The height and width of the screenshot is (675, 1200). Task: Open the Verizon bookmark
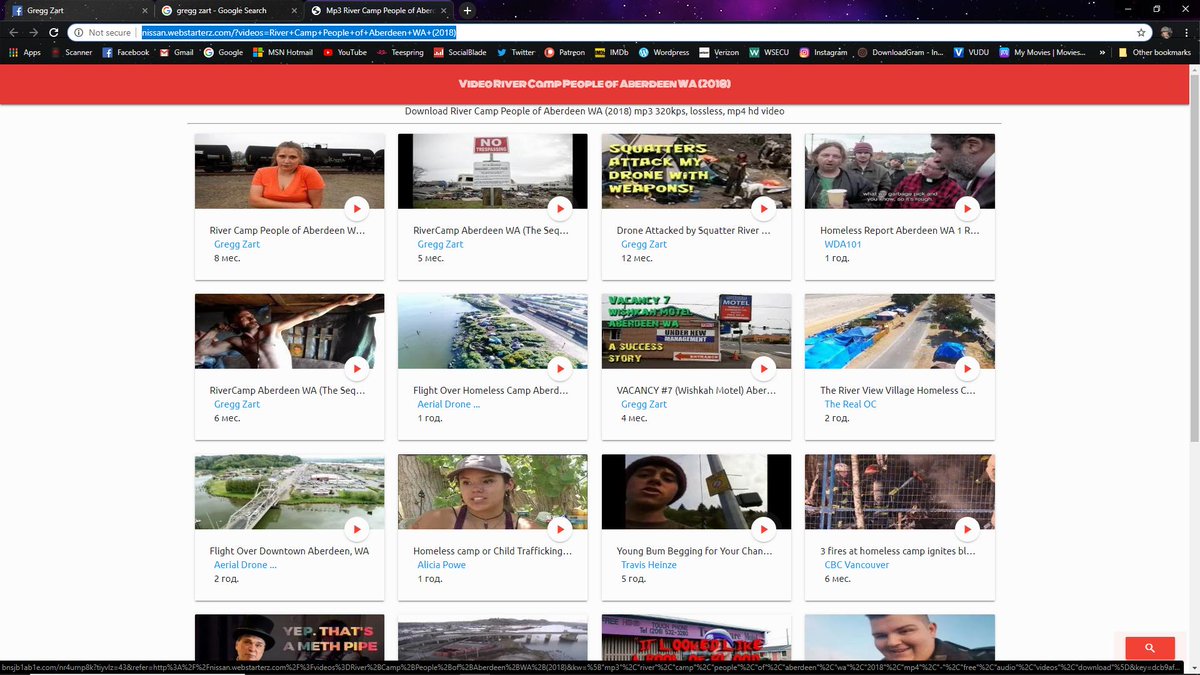click(720, 52)
